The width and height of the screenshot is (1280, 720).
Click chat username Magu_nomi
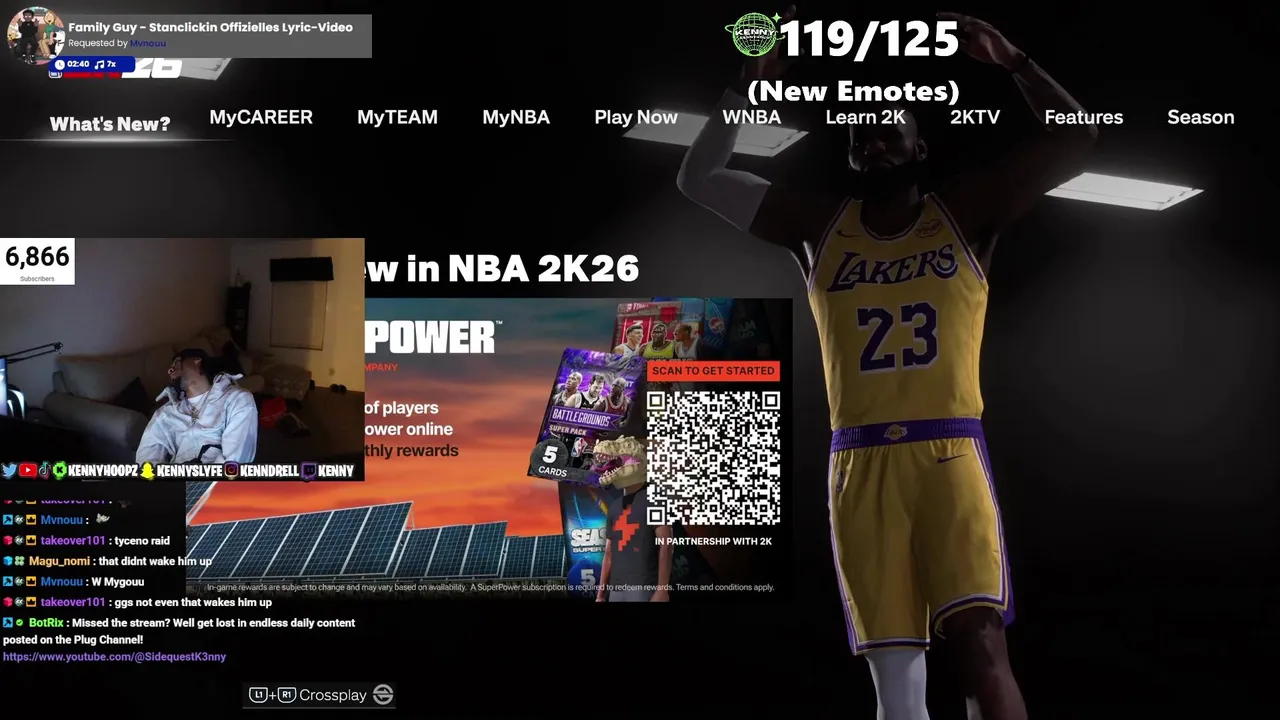(x=59, y=561)
